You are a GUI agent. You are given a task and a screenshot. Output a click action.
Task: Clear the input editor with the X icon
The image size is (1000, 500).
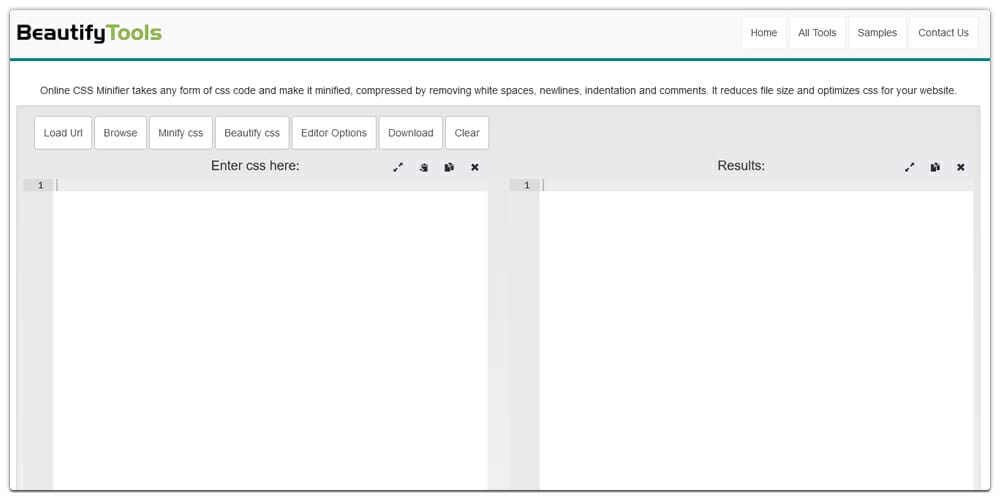pyautogui.click(x=475, y=167)
